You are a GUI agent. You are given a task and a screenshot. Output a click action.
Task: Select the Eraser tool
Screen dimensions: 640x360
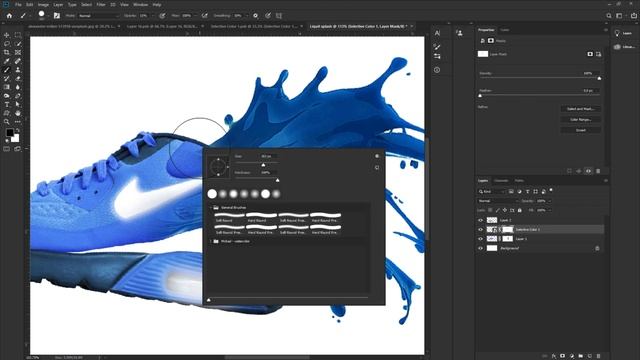[x=18, y=78]
